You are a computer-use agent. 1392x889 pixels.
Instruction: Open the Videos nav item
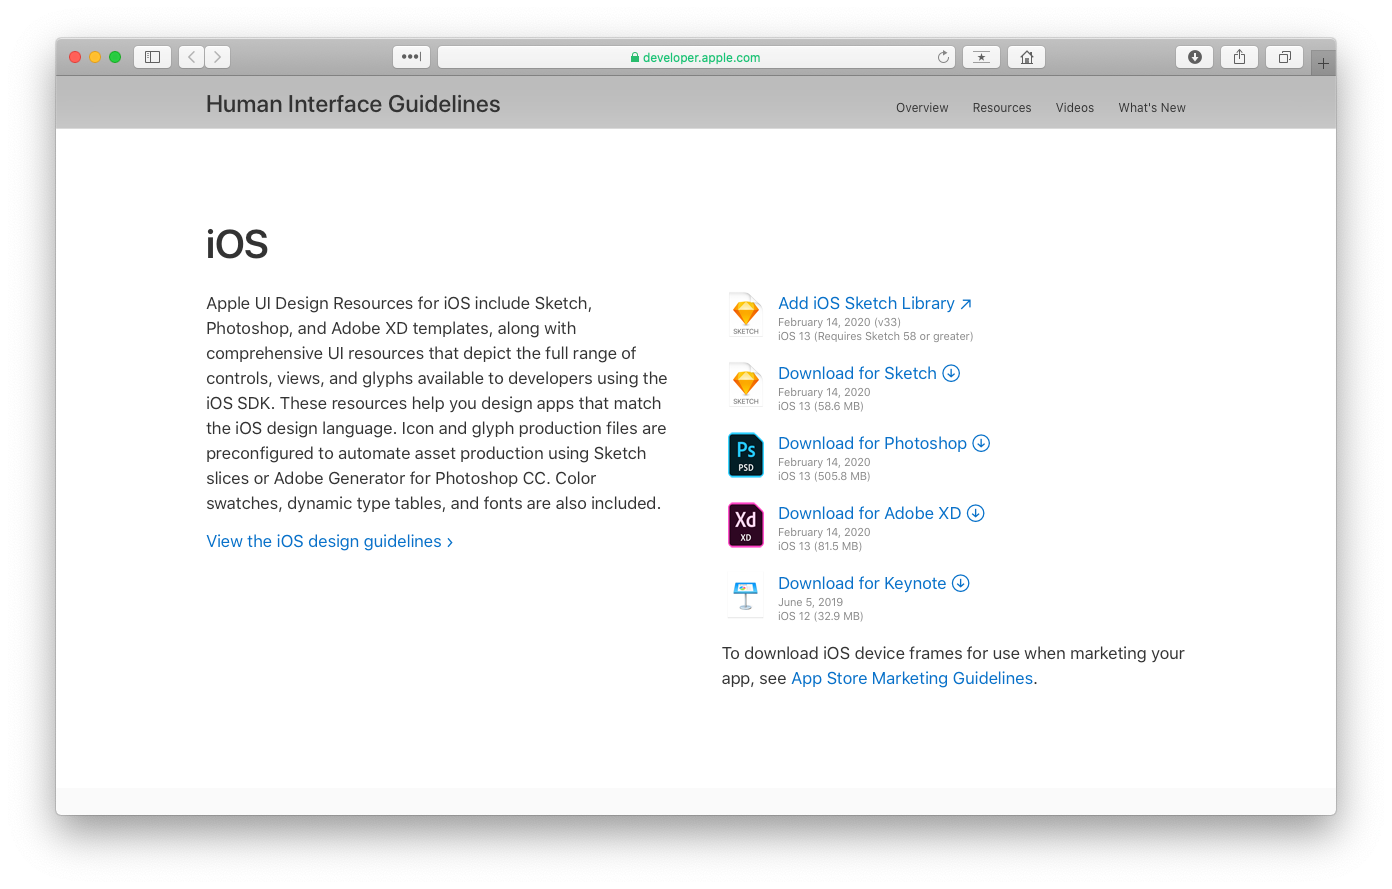pyautogui.click(x=1075, y=108)
